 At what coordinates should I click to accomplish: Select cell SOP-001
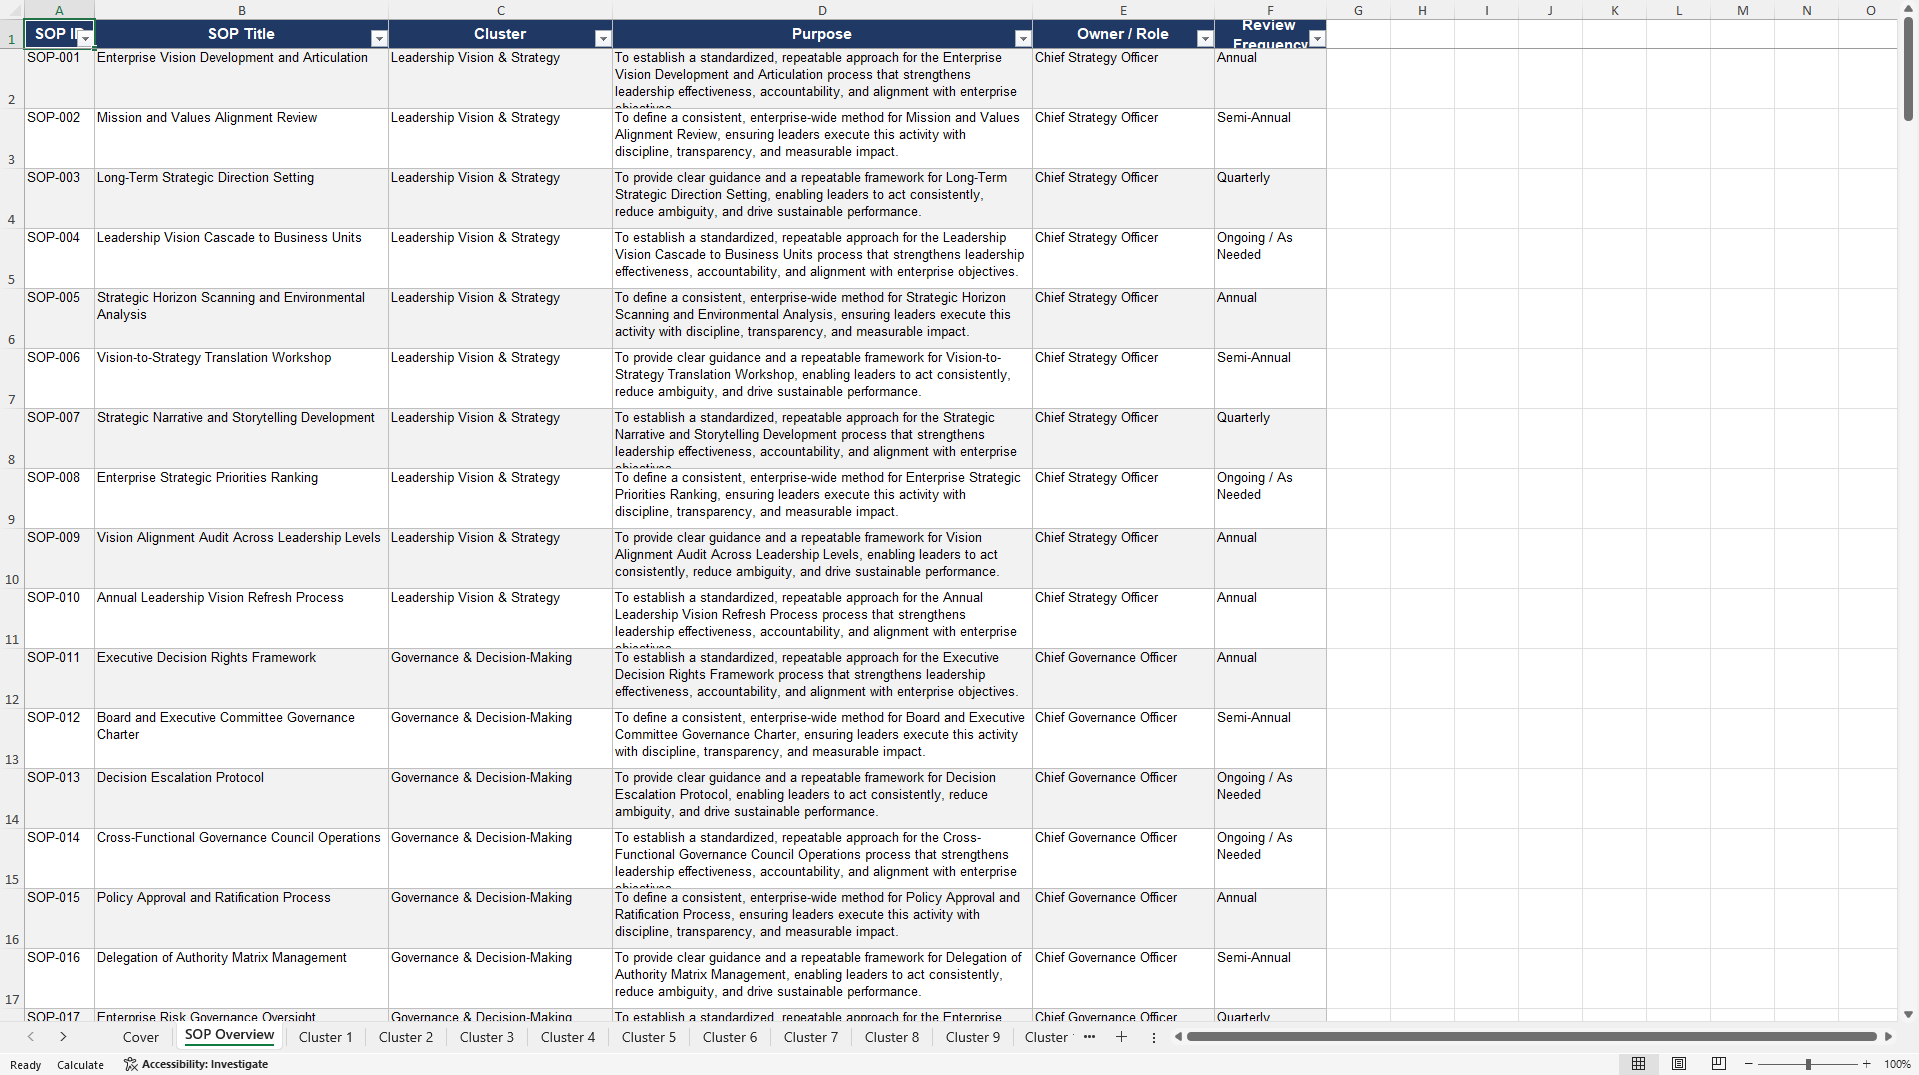coord(59,79)
